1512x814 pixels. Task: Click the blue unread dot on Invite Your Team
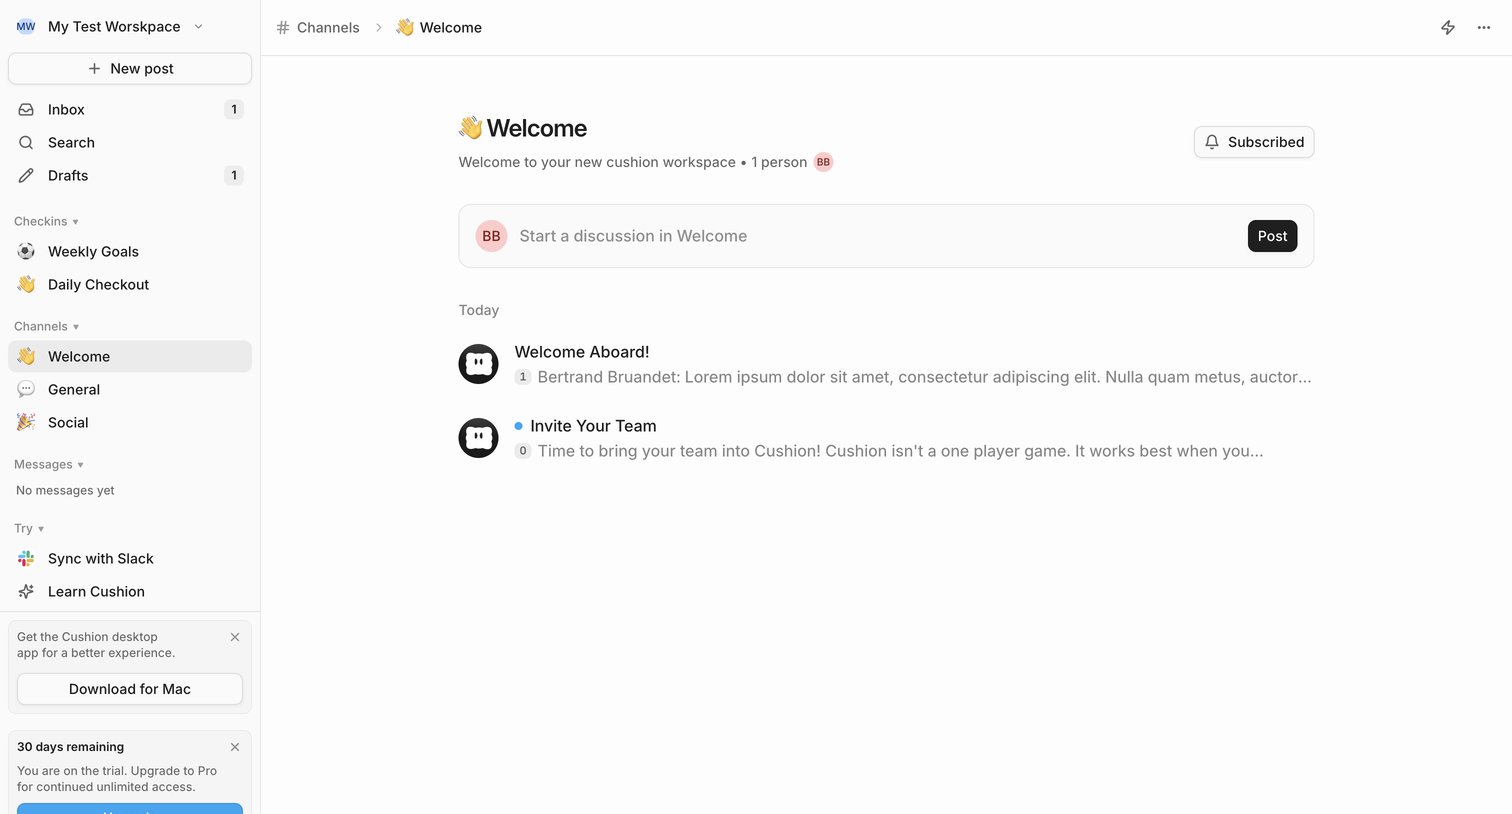click(x=518, y=426)
